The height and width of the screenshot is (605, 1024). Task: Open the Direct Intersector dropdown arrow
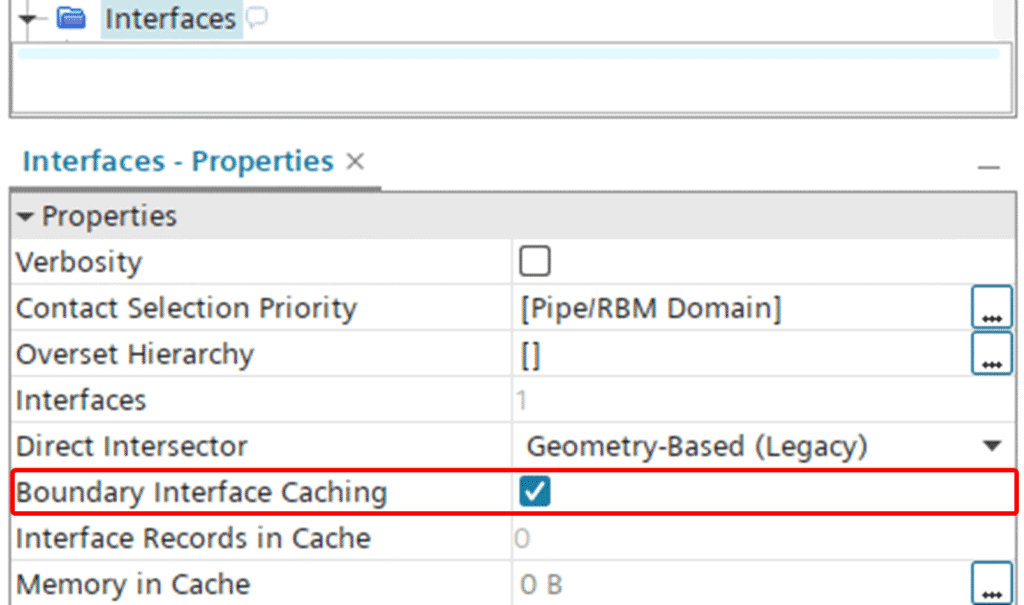992,446
